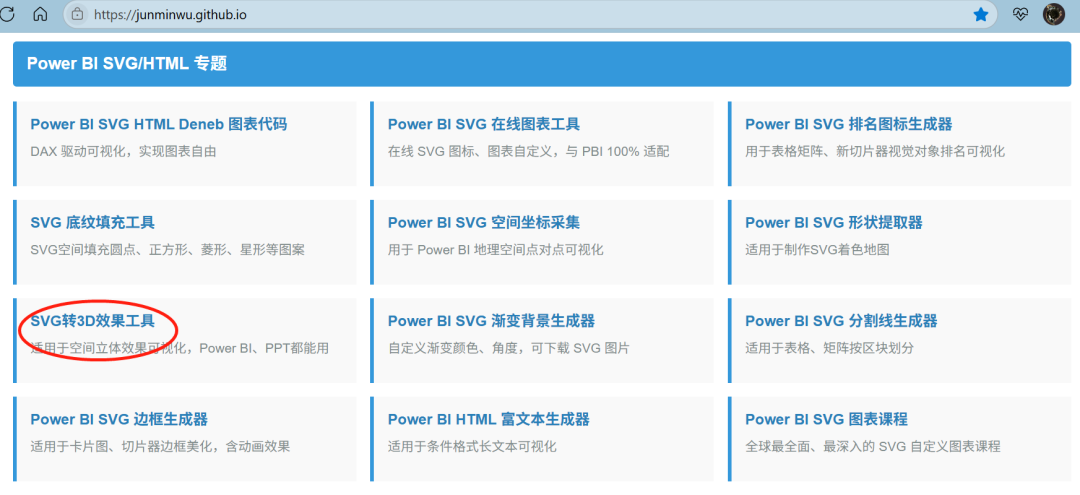Open Power BI SVG 分割线生成器 link
Image resolution: width=1080 pixels, height=495 pixels.
point(841,322)
